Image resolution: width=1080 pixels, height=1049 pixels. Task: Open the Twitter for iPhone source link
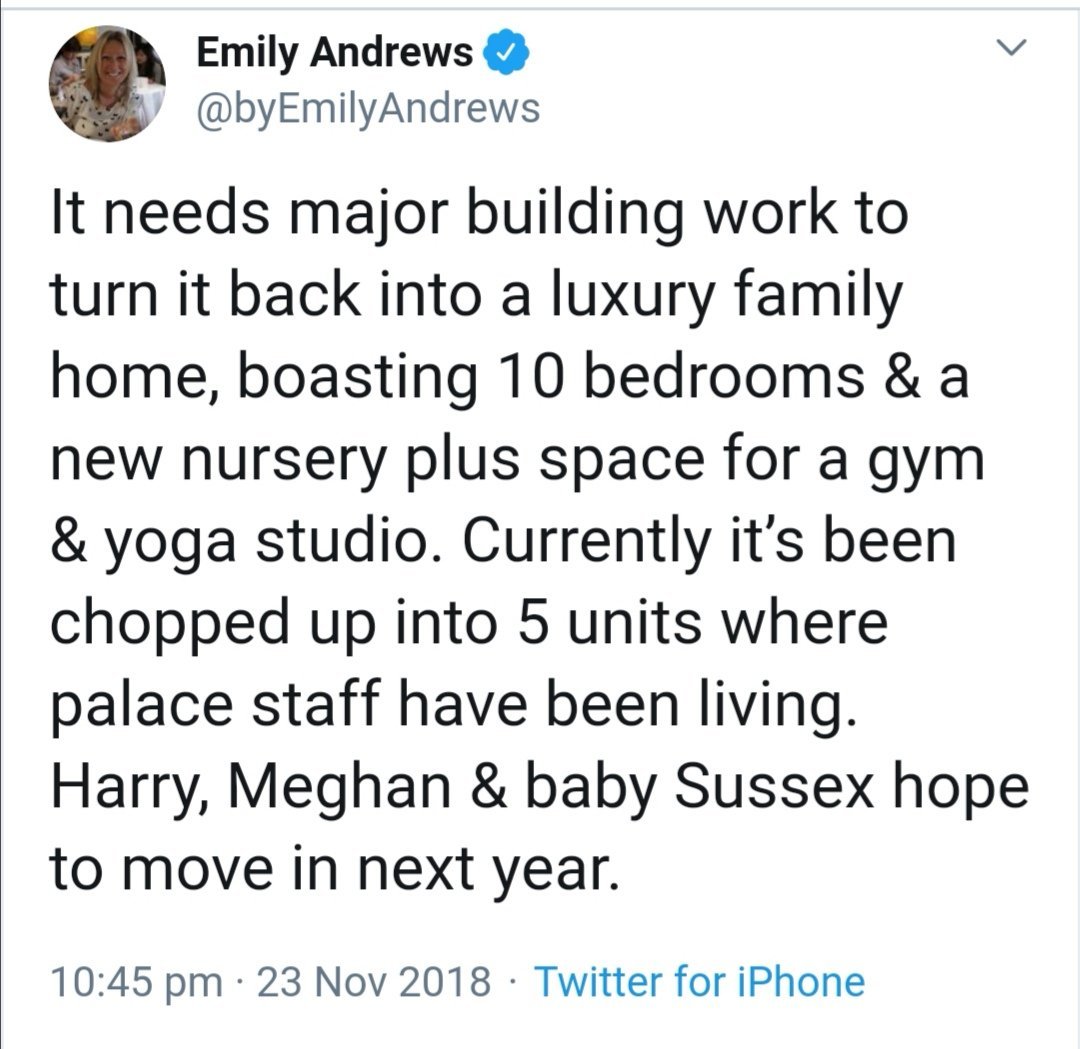699,981
